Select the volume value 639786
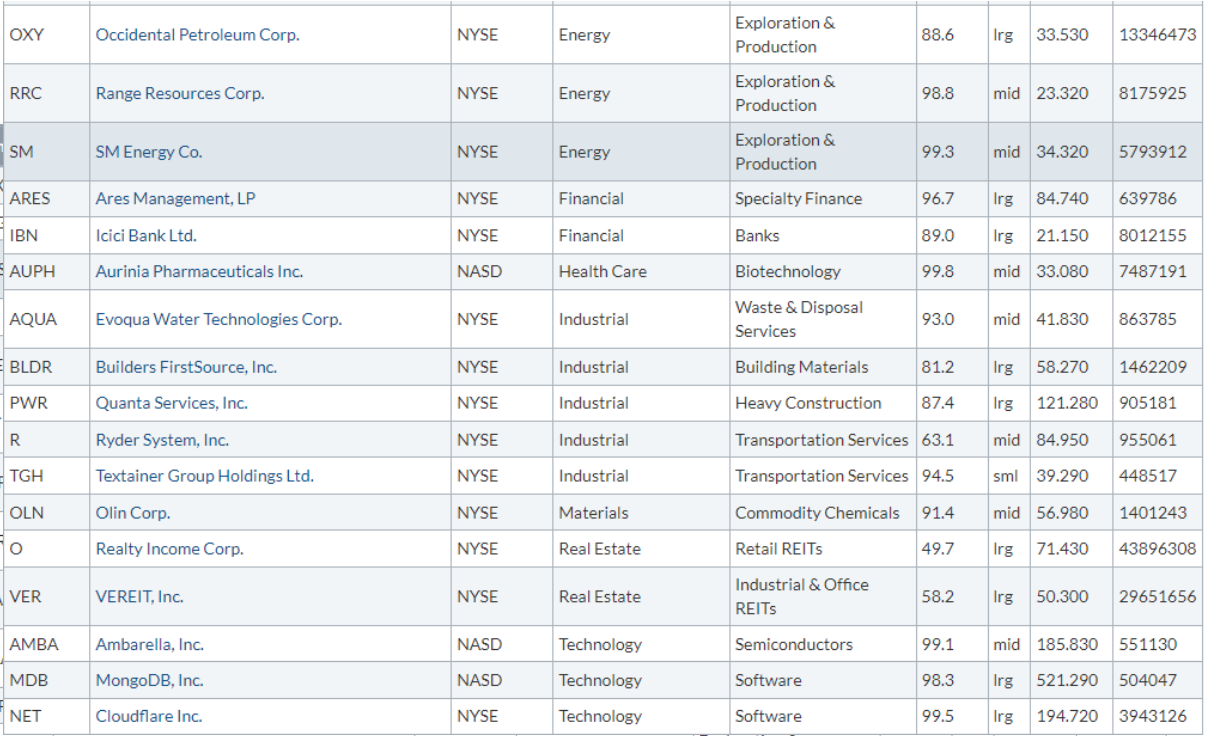 pyautogui.click(x=1148, y=199)
